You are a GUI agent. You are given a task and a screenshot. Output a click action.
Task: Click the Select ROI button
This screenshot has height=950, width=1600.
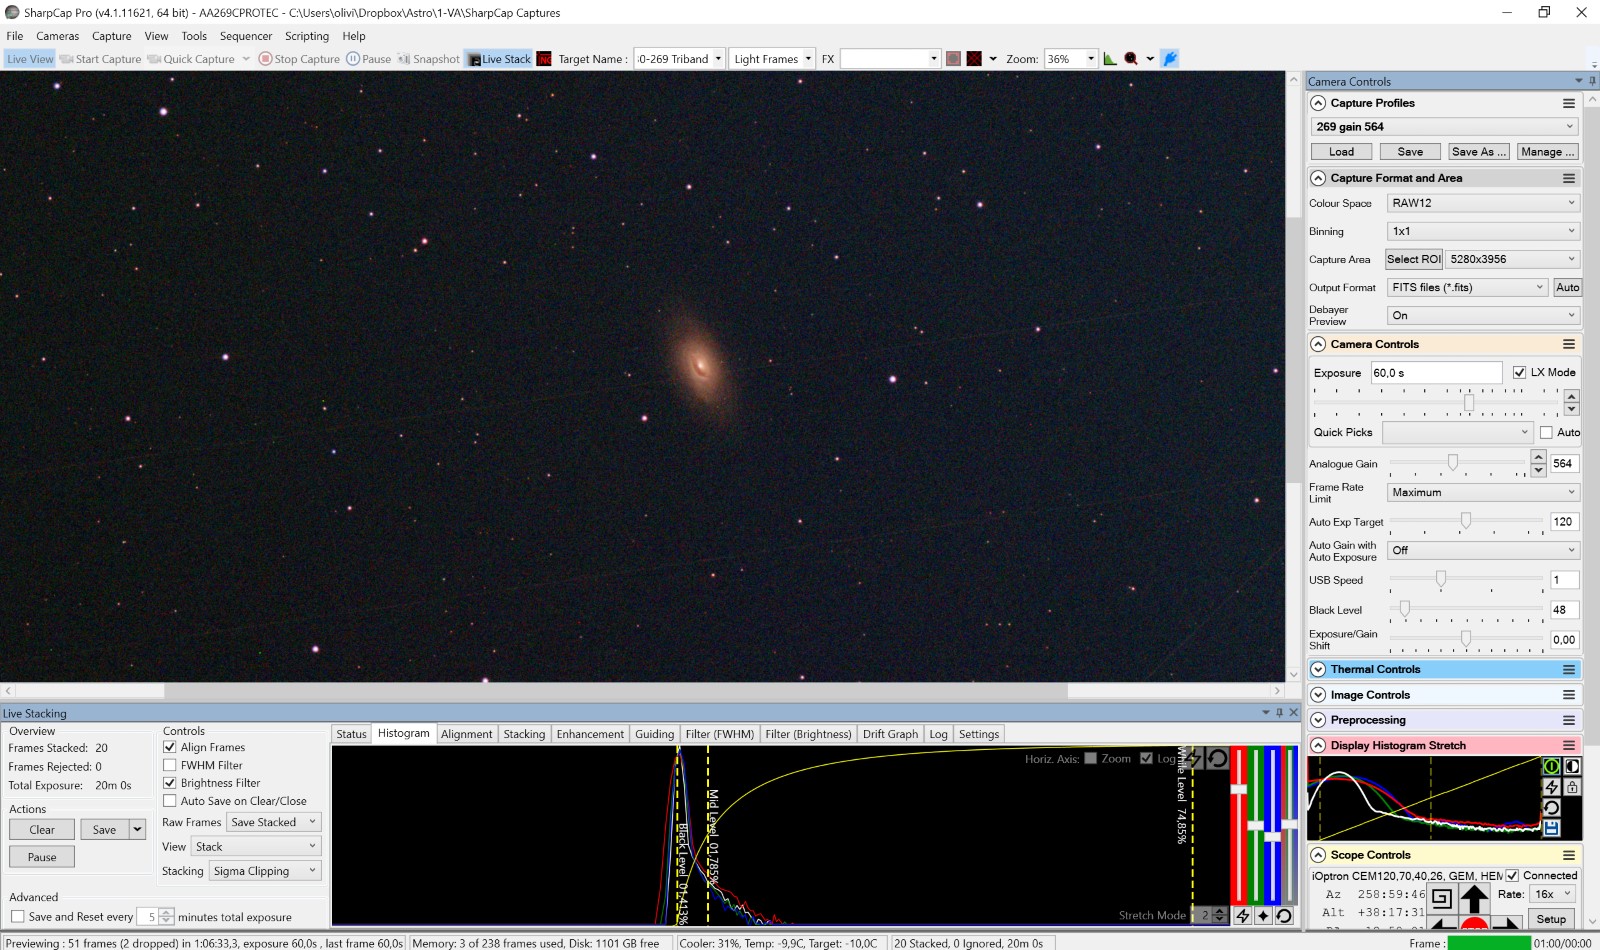[x=1413, y=259]
